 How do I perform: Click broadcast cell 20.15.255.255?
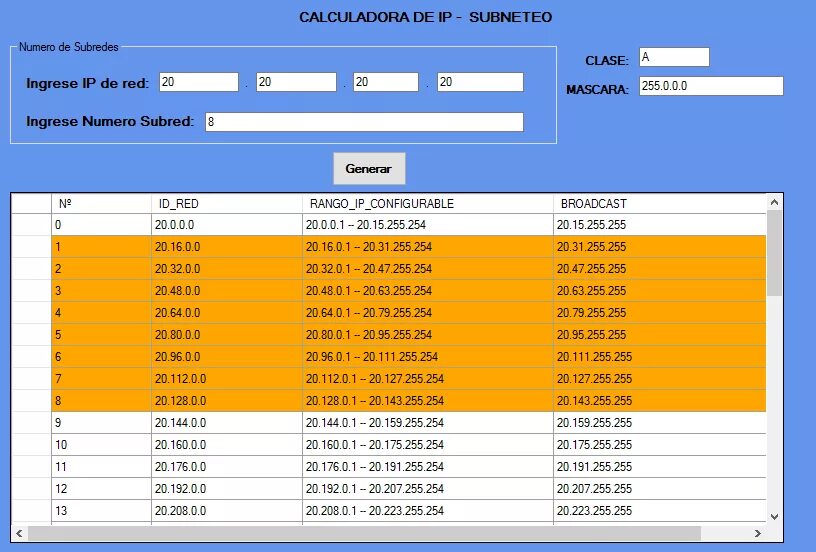click(x=660, y=225)
